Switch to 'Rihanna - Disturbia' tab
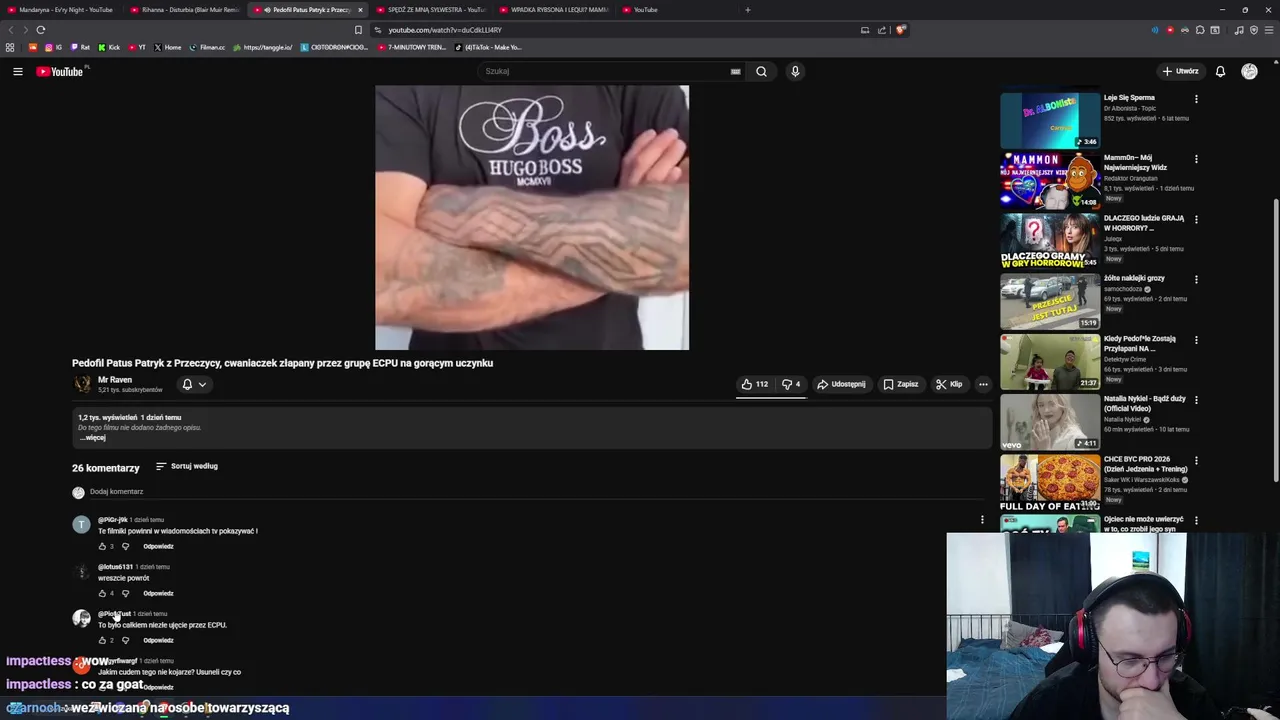The width and height of the screenshot is (1280, 720). pyautogui.click(x=185, y=10)
